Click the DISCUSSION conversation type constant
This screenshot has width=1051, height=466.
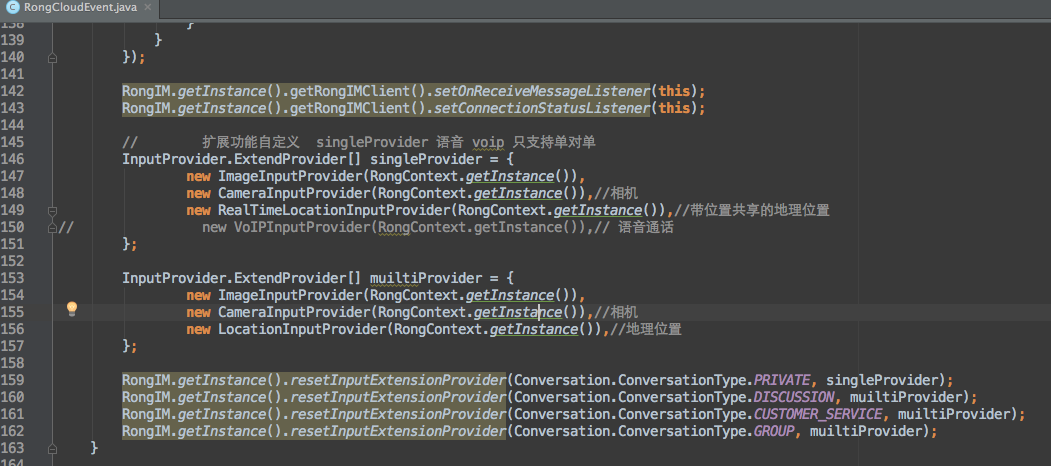pos(794,397)
